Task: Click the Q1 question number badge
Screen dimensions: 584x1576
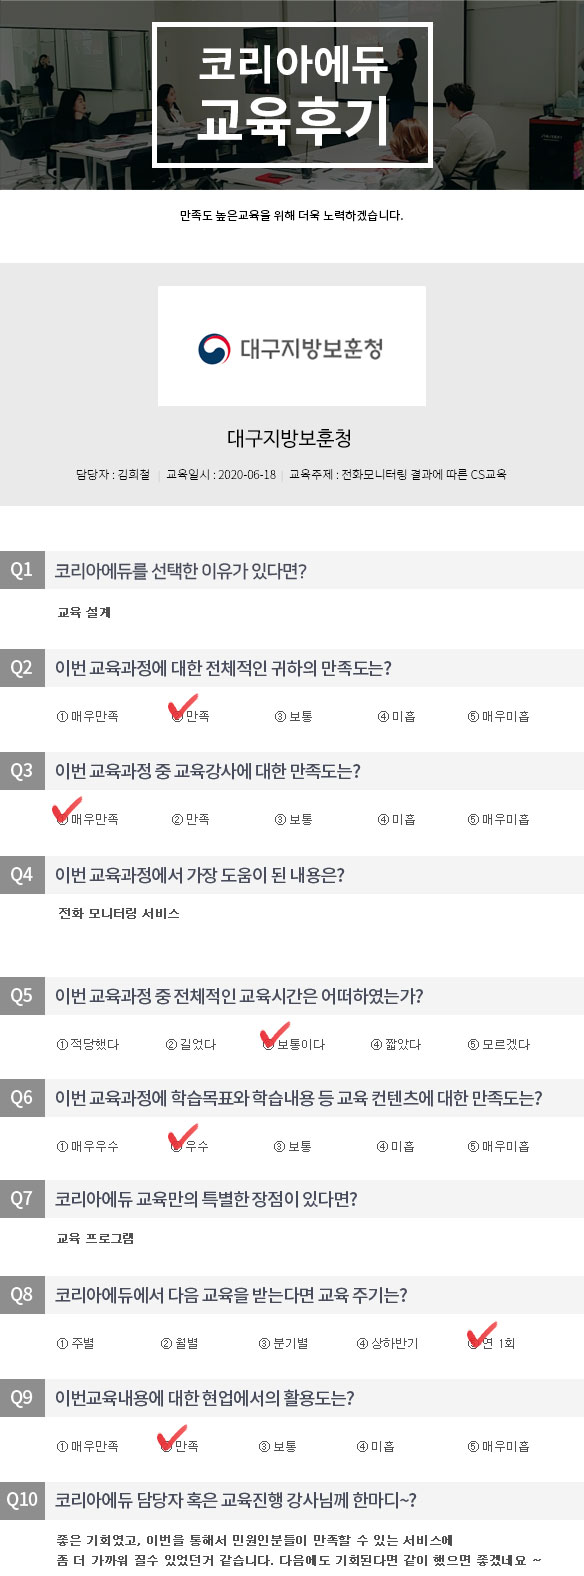Action: [22, 570]
